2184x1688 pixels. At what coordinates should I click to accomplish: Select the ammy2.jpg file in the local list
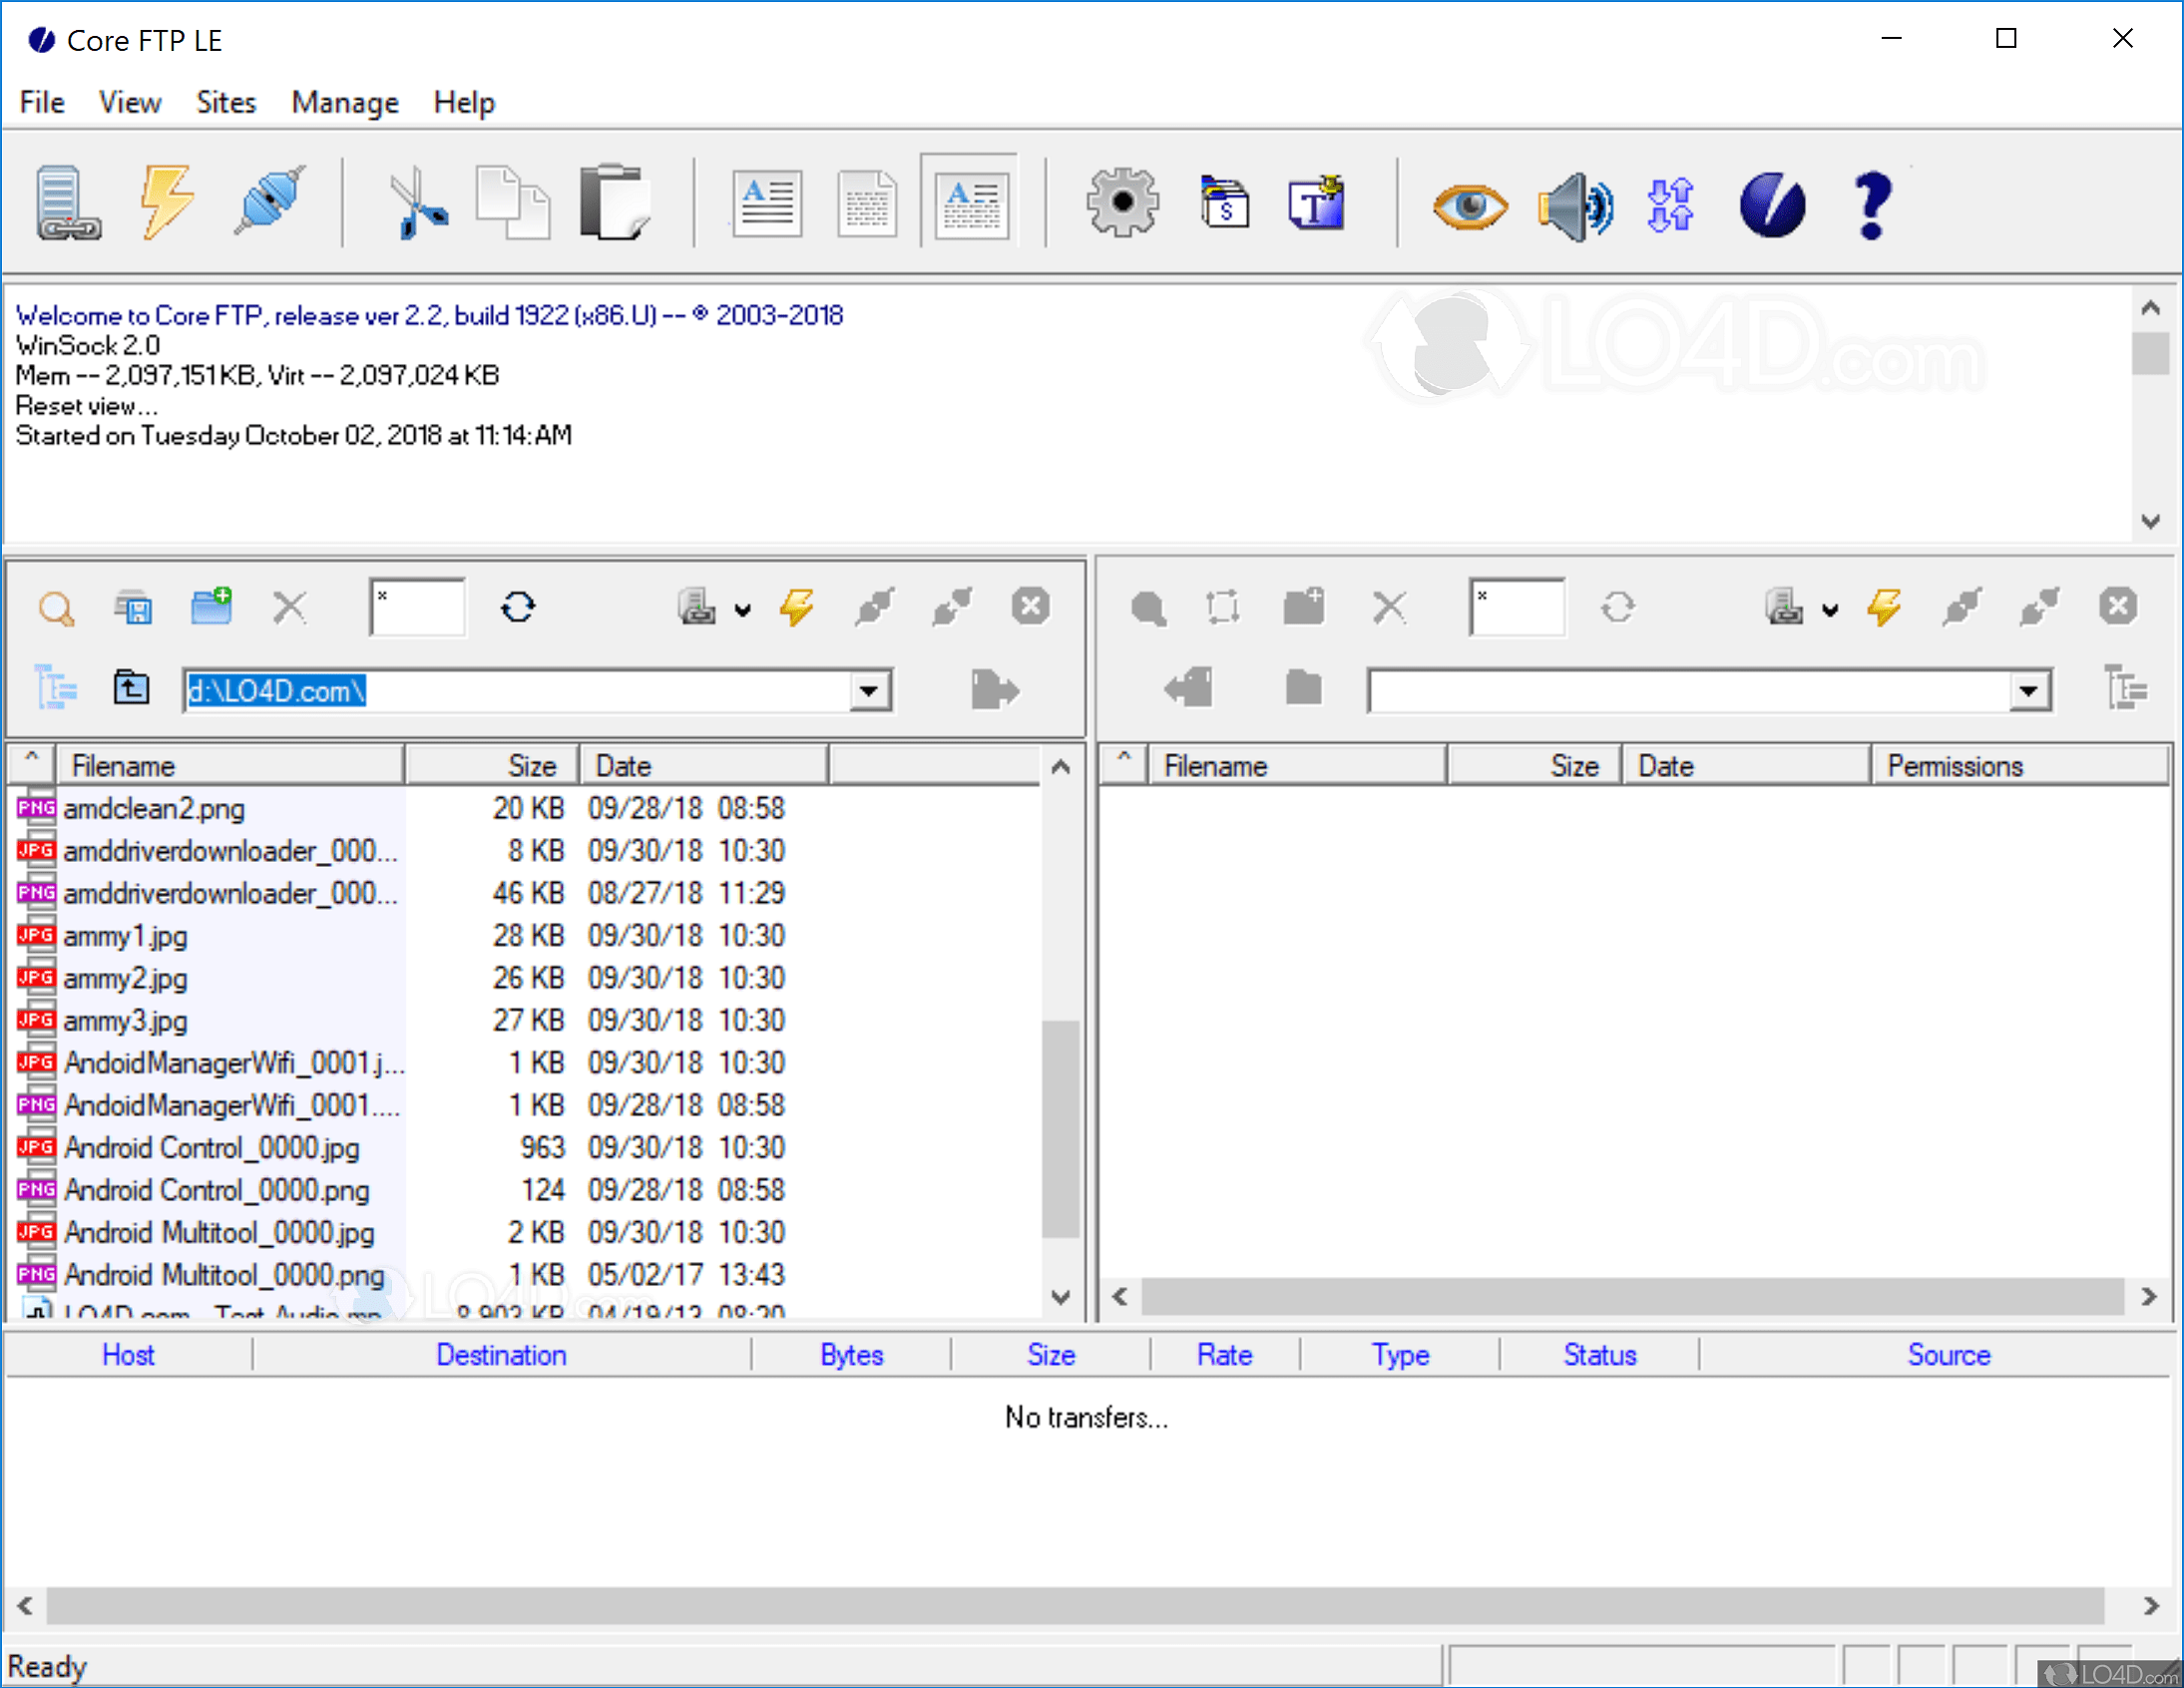(125, 978)
